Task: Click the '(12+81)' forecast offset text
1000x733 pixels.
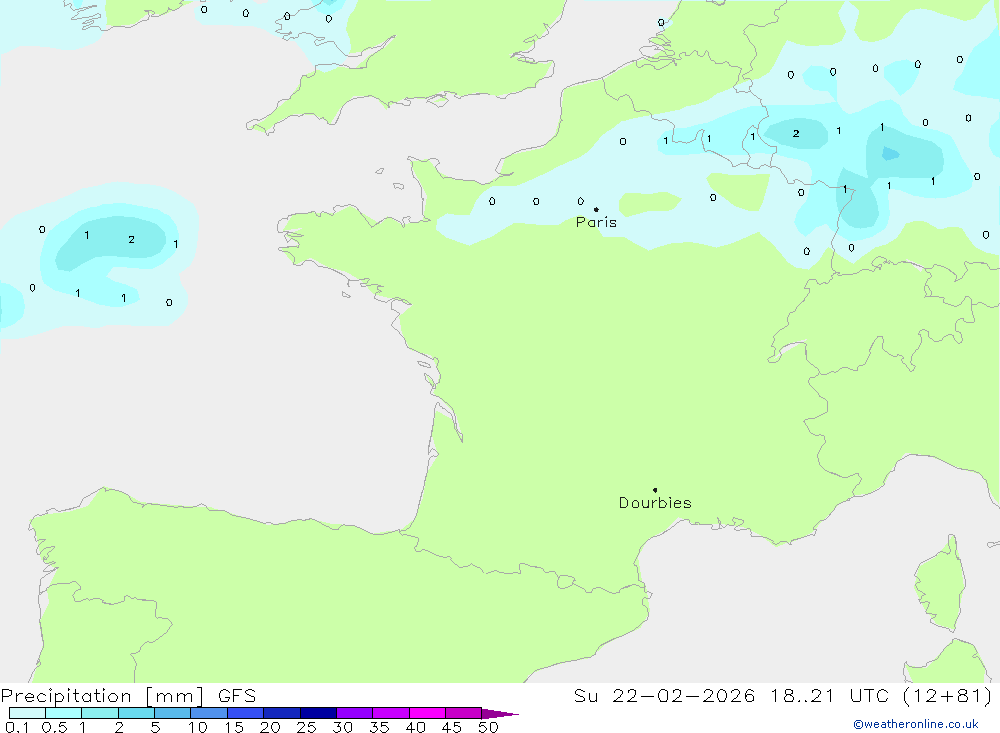Action: (948, 695)
